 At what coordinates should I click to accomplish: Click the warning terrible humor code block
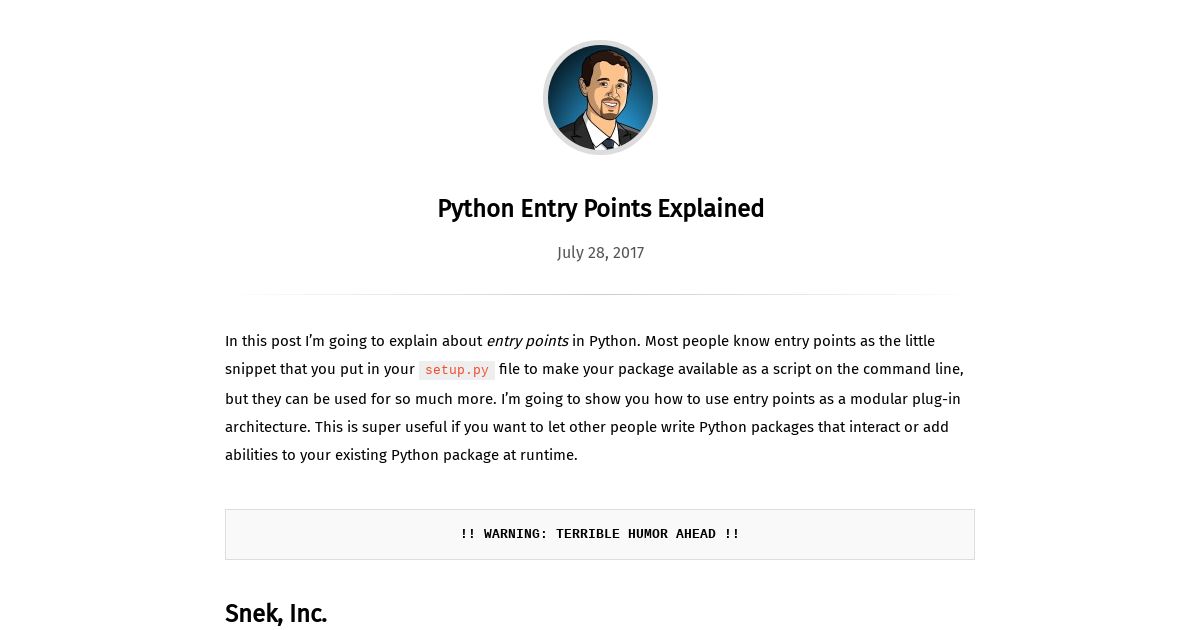[600, 534]
